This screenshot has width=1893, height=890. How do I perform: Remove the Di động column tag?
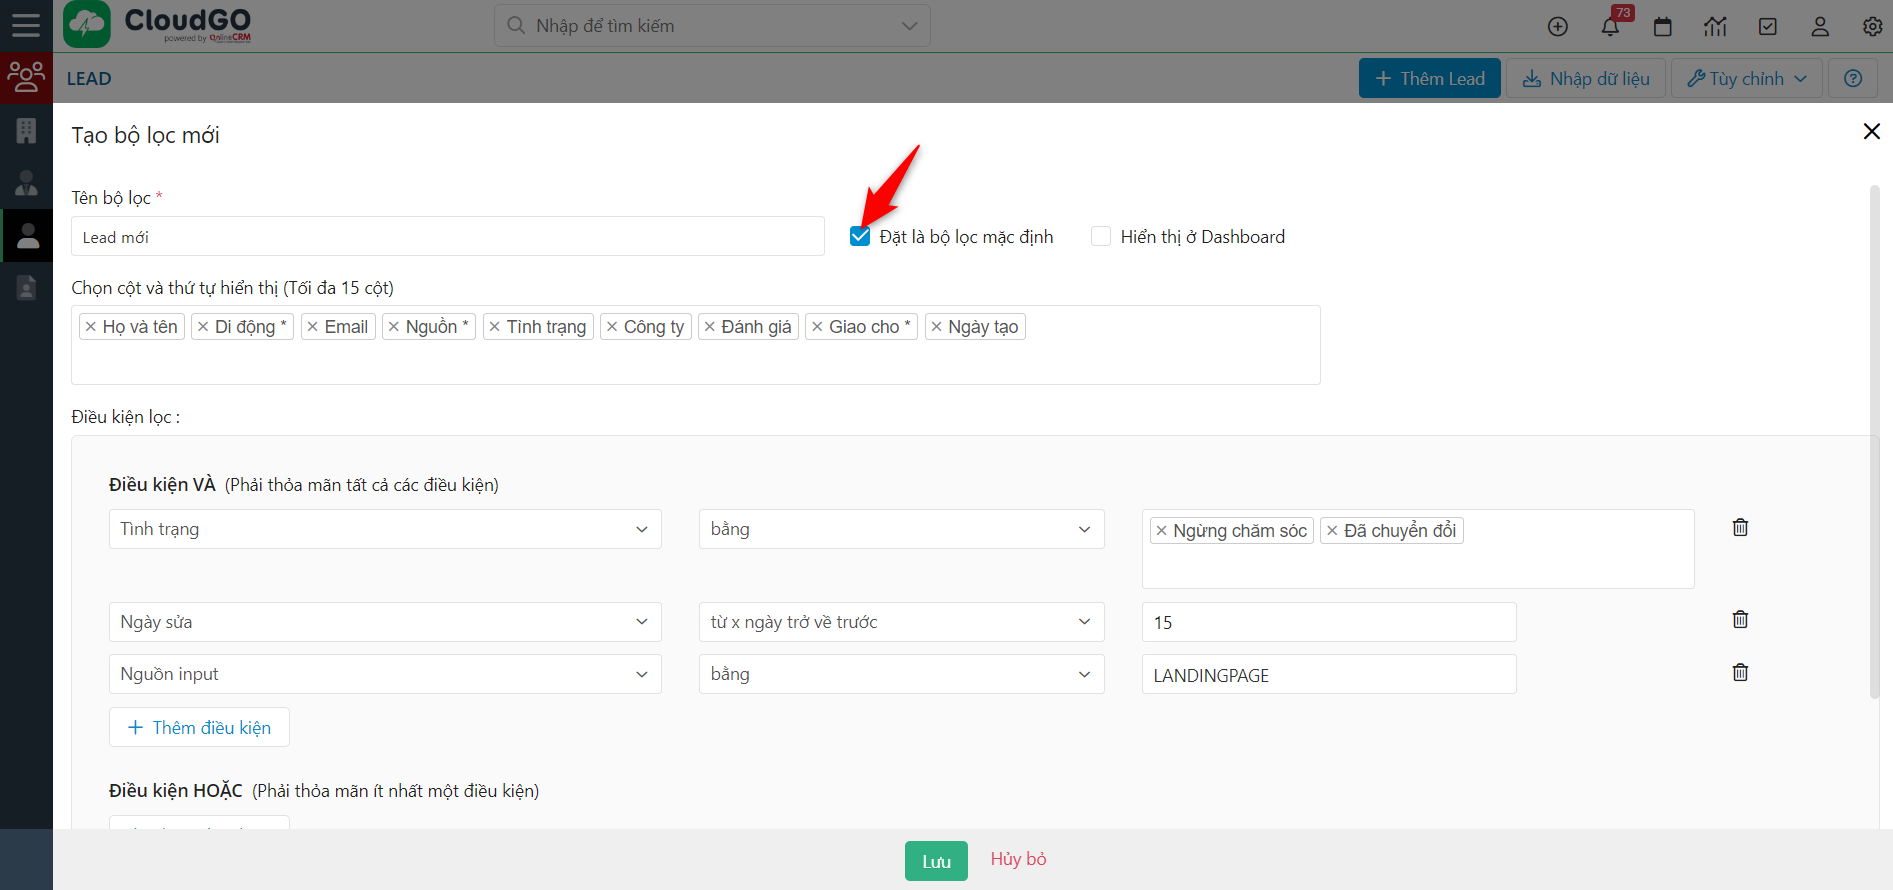203,327
